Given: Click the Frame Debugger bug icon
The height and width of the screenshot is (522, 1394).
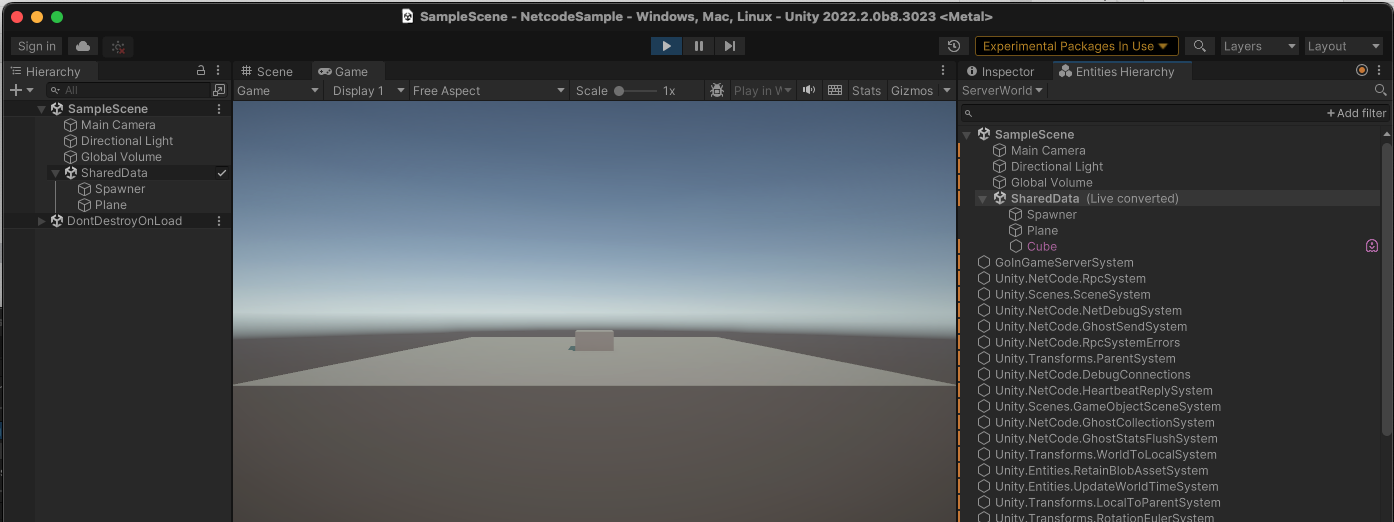Looking at the screenshot, I should tap(717, 90).
